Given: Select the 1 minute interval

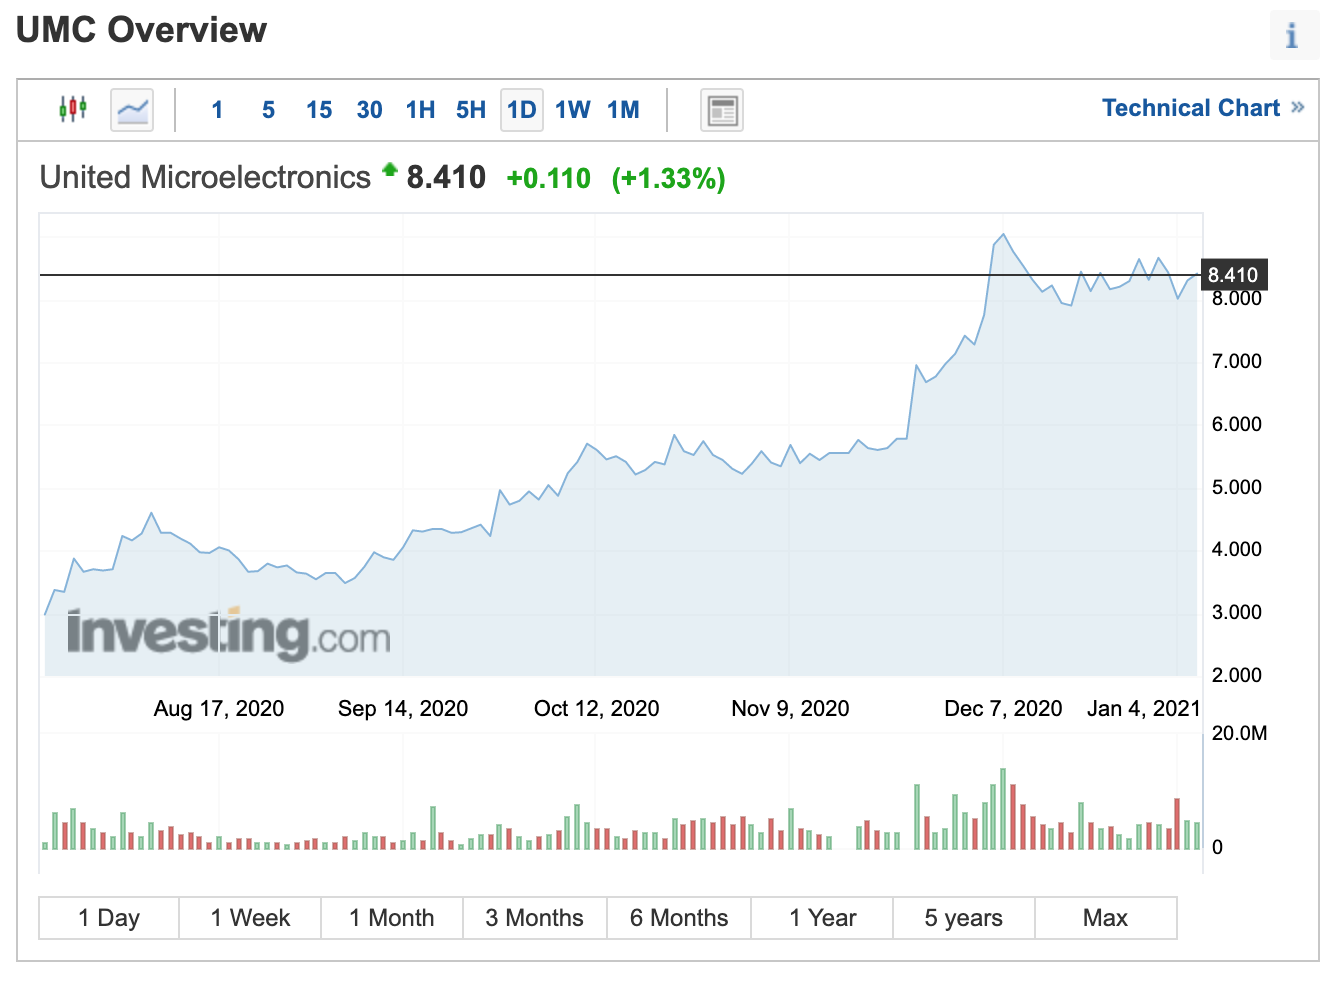Looking at the screenshot, I should (x=217, y=110).
